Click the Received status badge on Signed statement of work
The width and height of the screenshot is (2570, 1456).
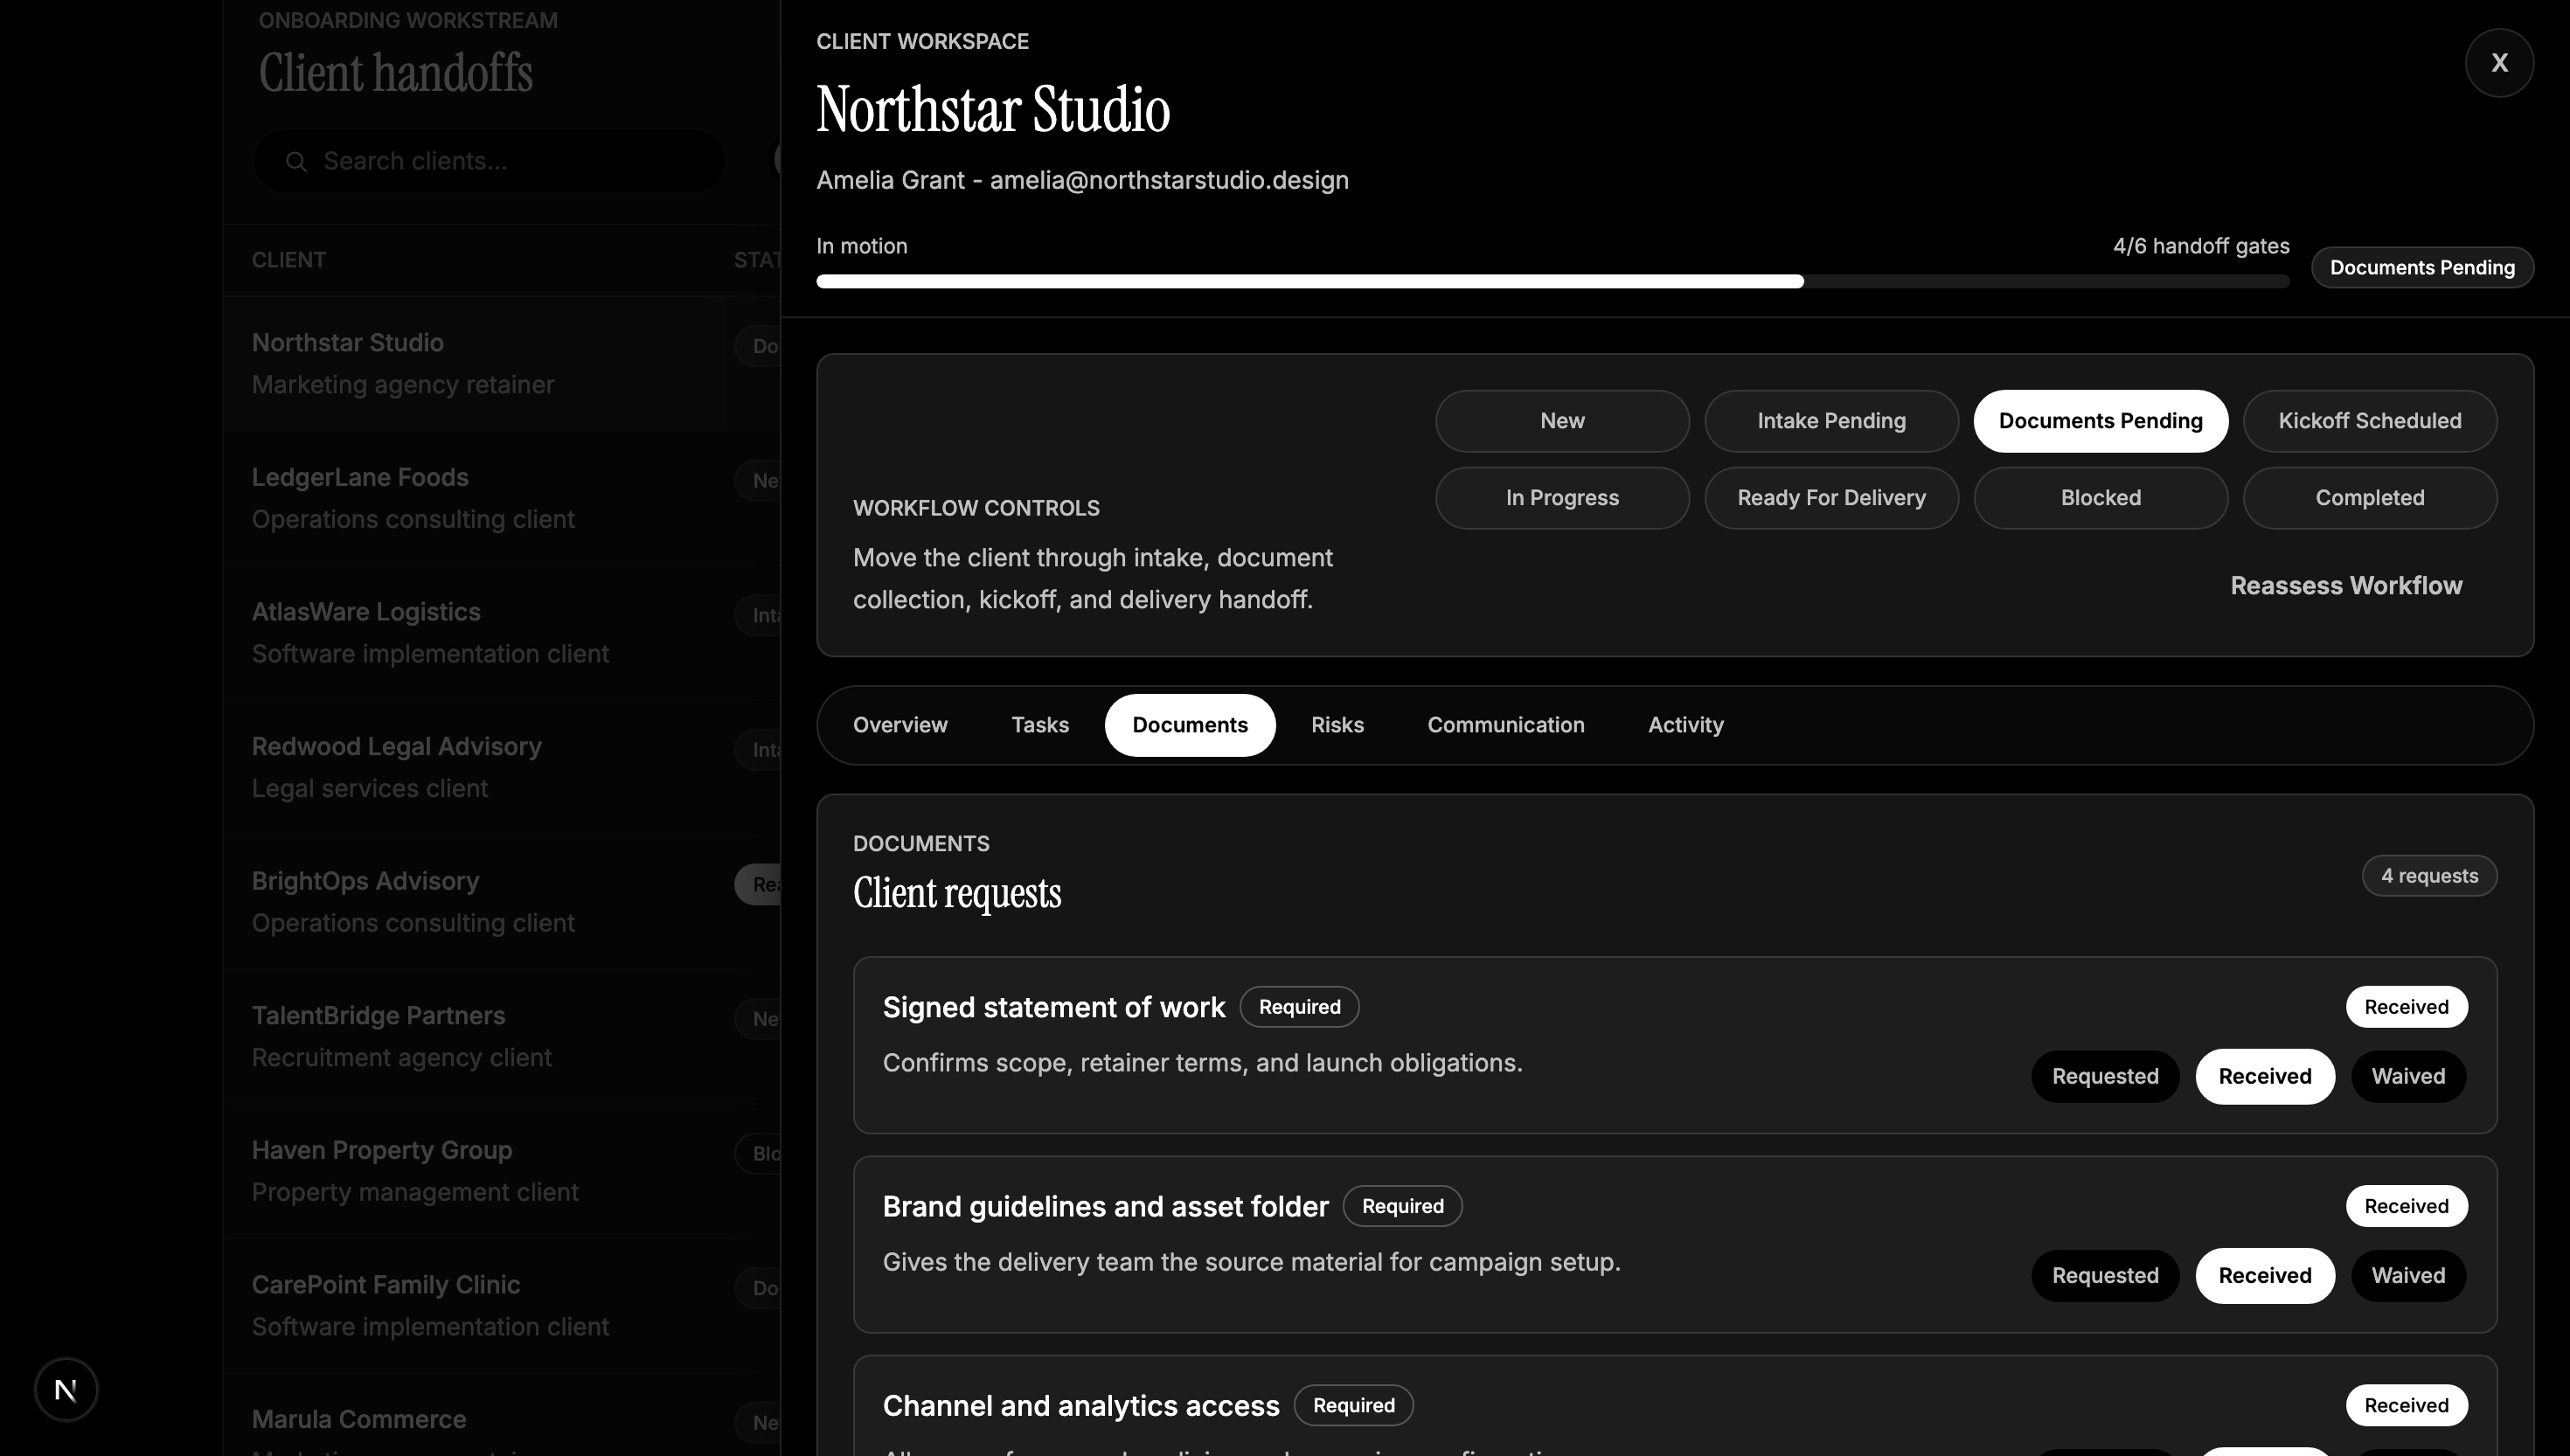(2406, 1007)
